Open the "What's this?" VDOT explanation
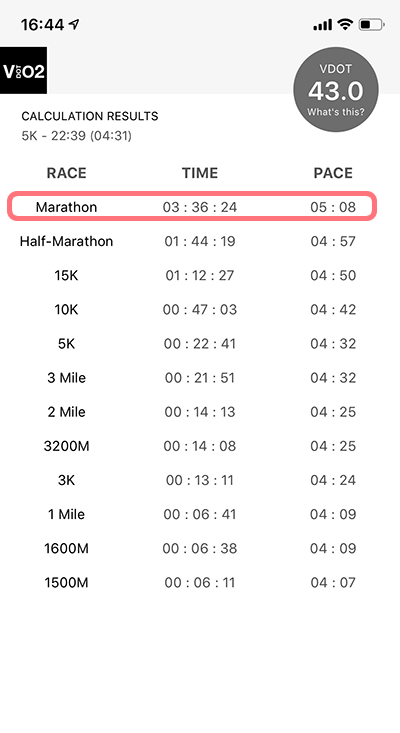Screen dimensions: 400x733 click(336, 112)
